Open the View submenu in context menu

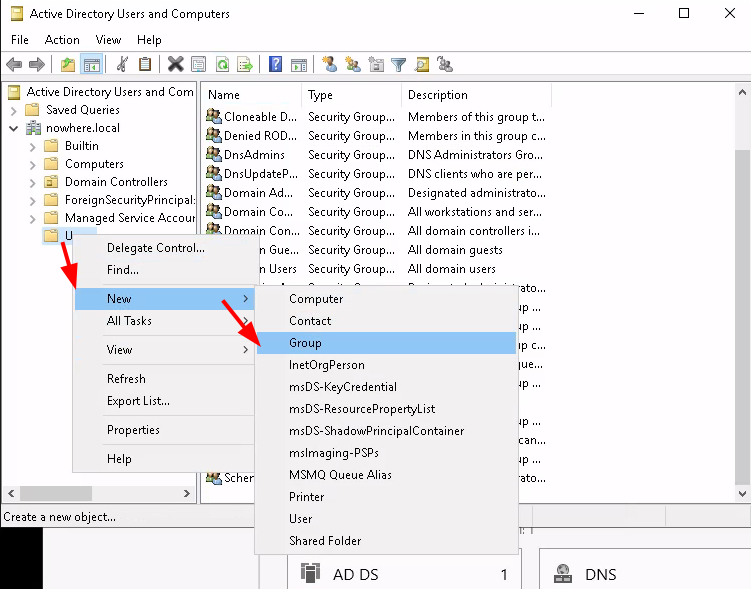pyautogui.click(x=164, y=350)
